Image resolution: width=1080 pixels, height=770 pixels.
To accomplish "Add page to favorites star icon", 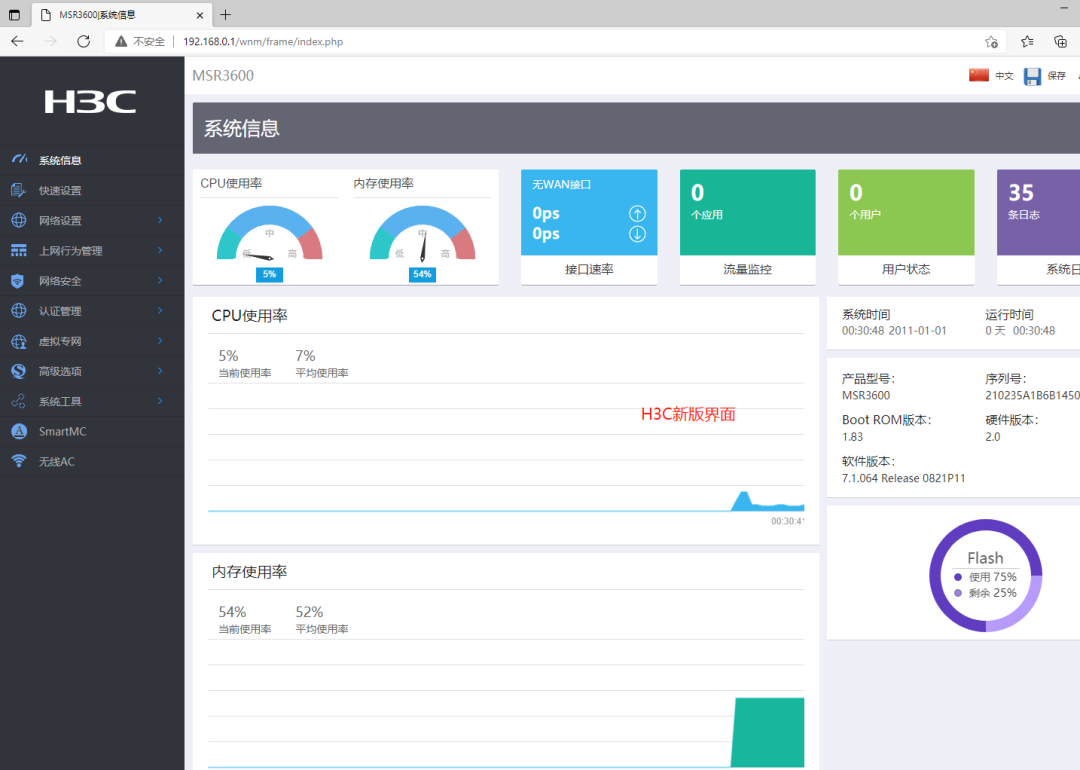I will (991, 41).
